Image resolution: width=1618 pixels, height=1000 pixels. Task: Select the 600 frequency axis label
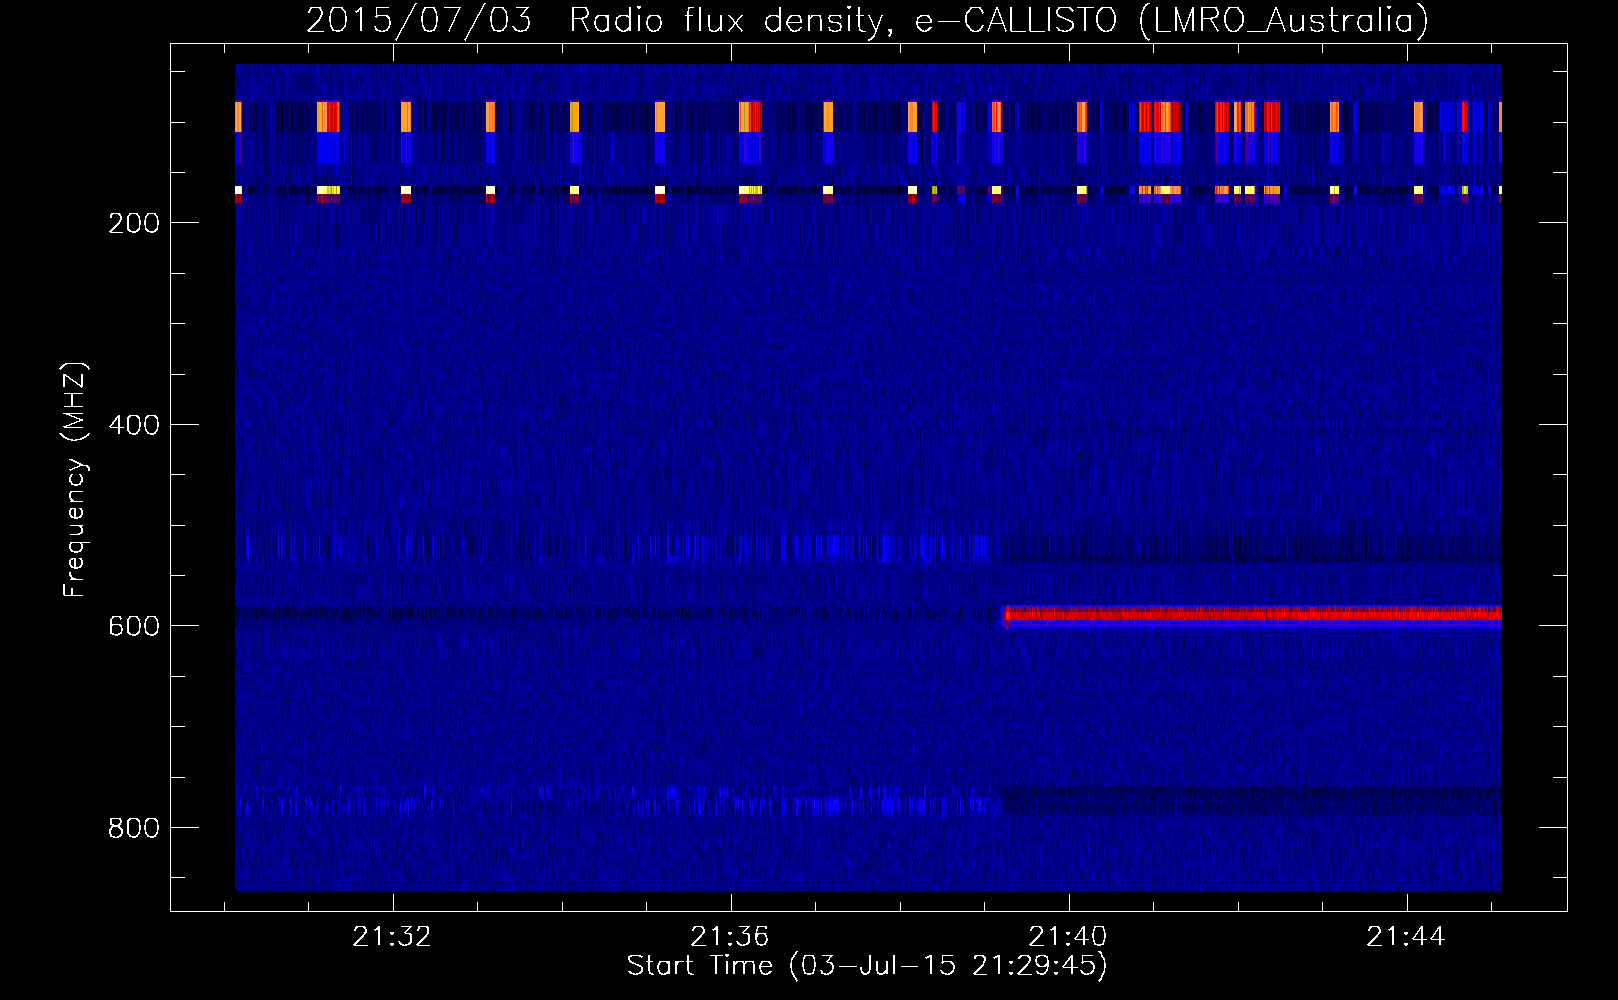pyautogui.click(x=134, y=626)
